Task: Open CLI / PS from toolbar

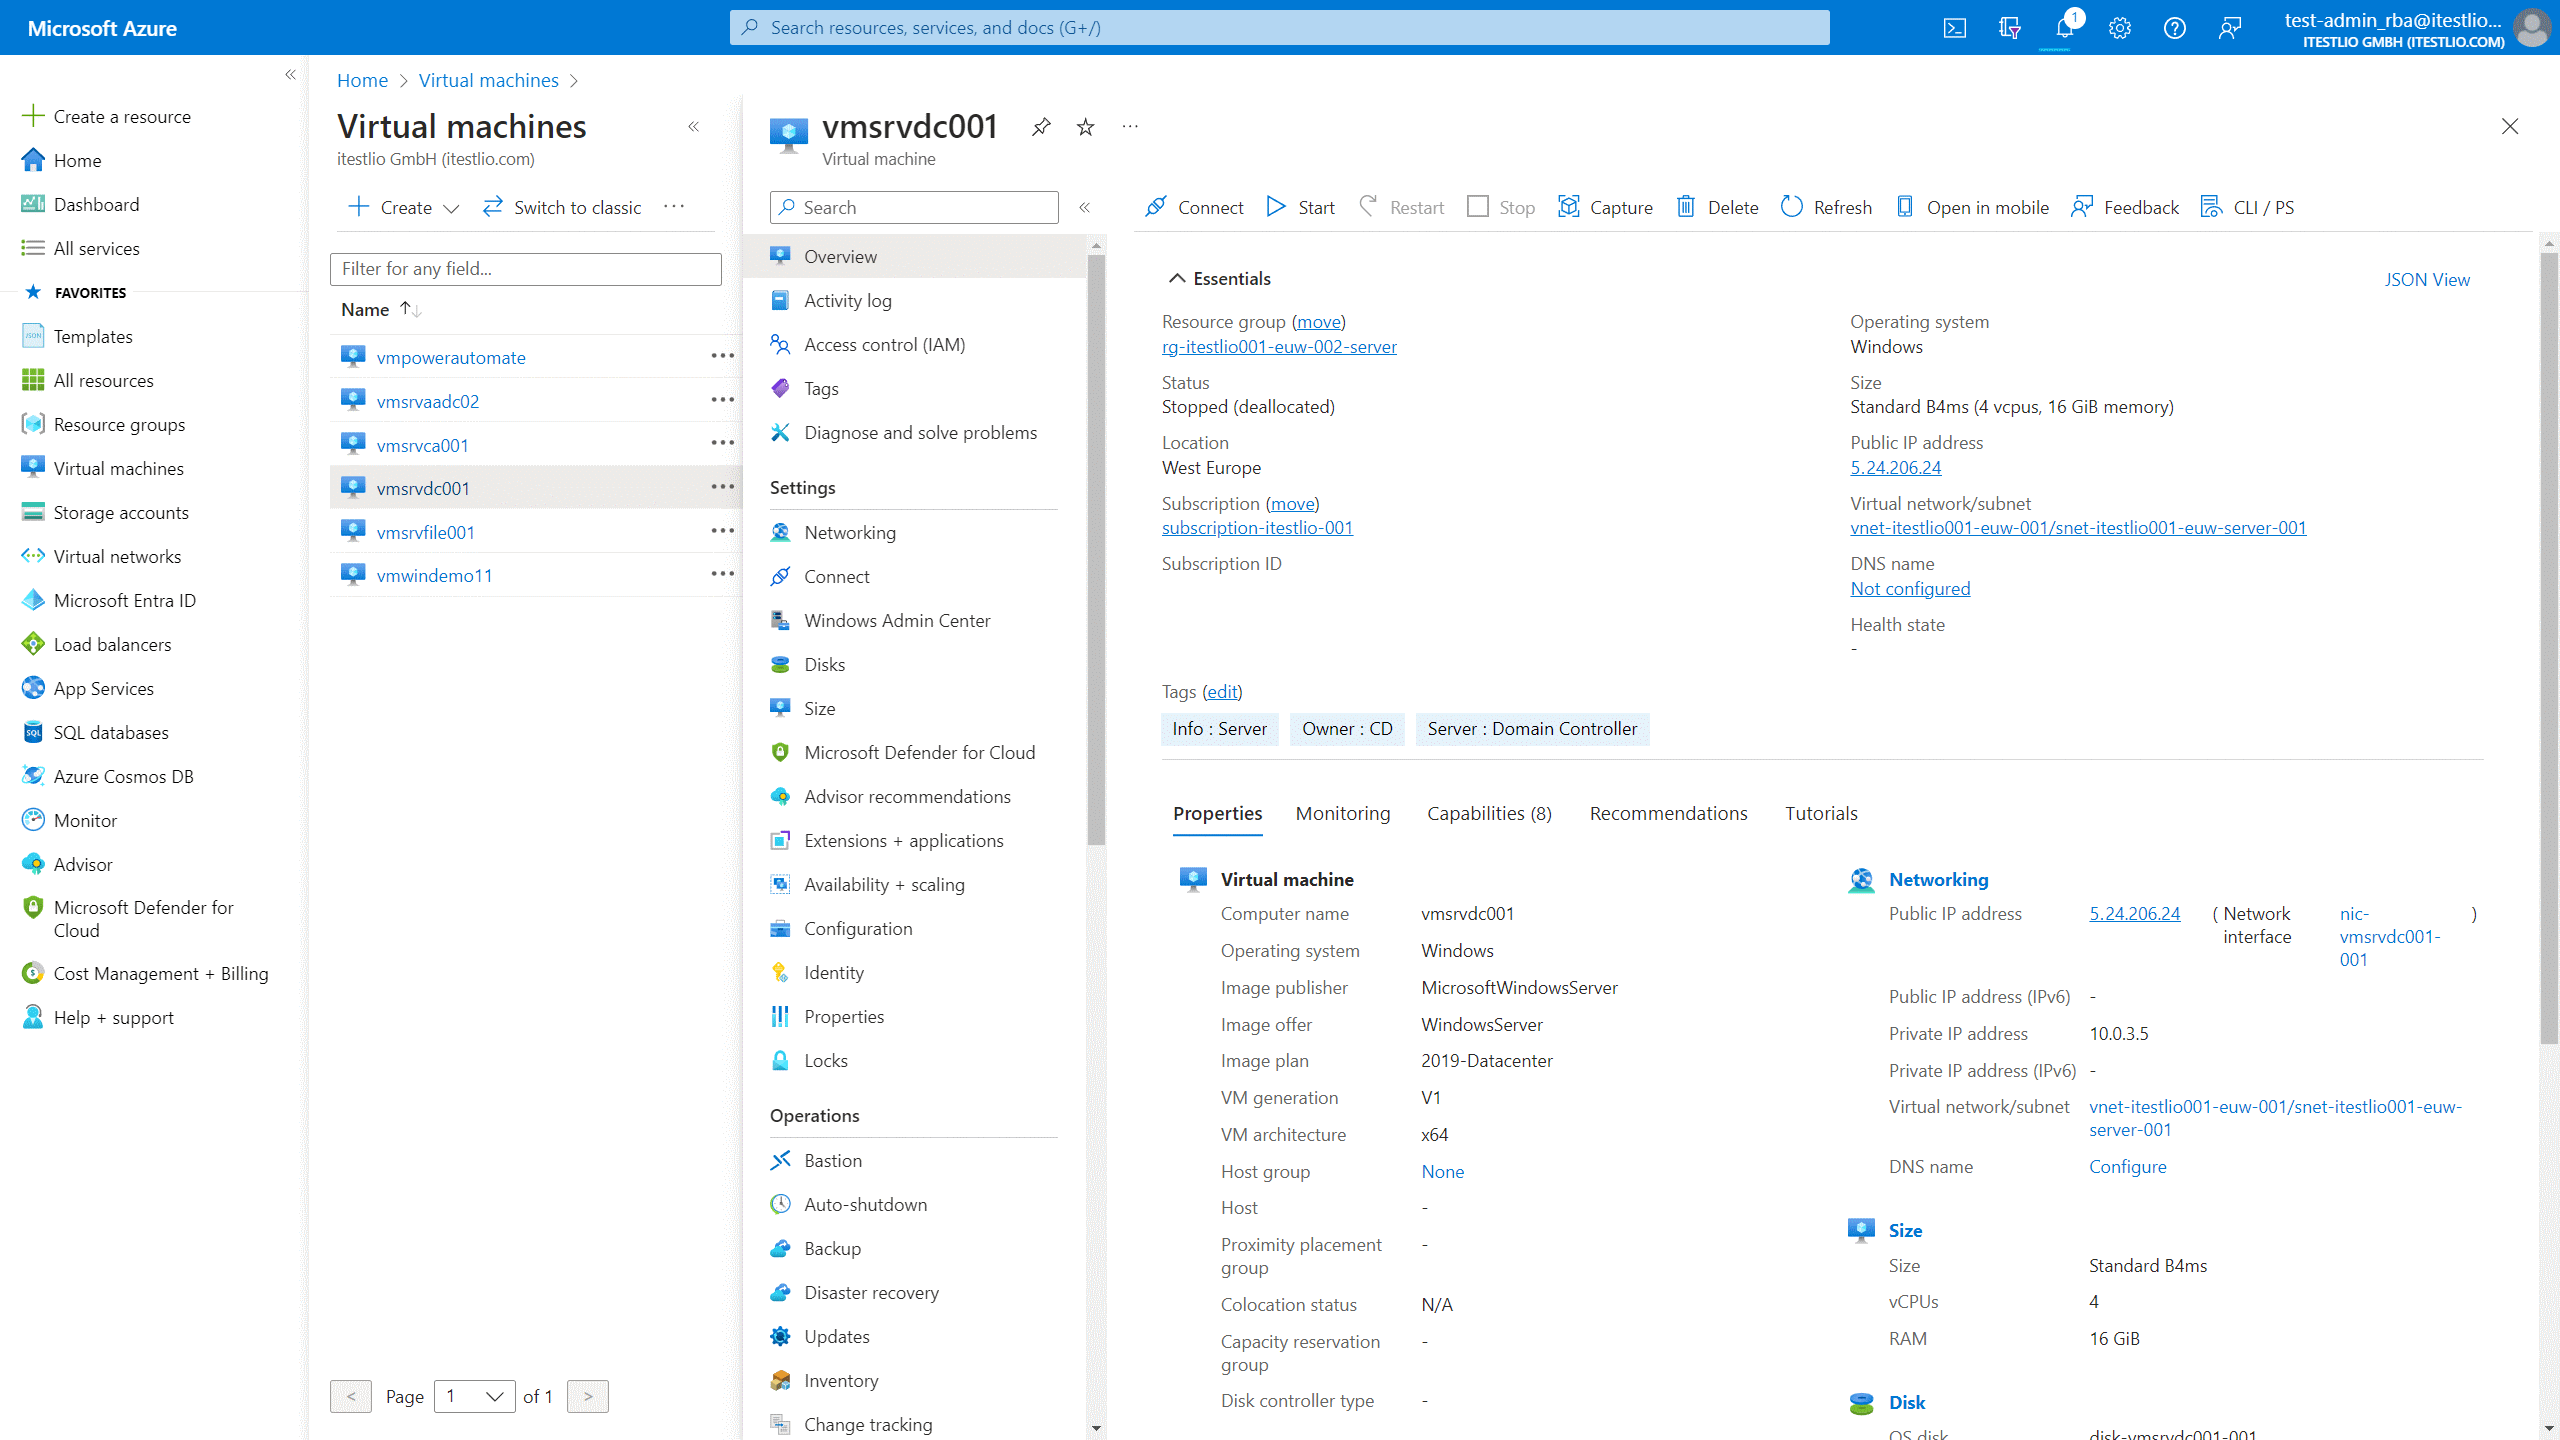Action: pyautogui.click(x=2247, y=207)
